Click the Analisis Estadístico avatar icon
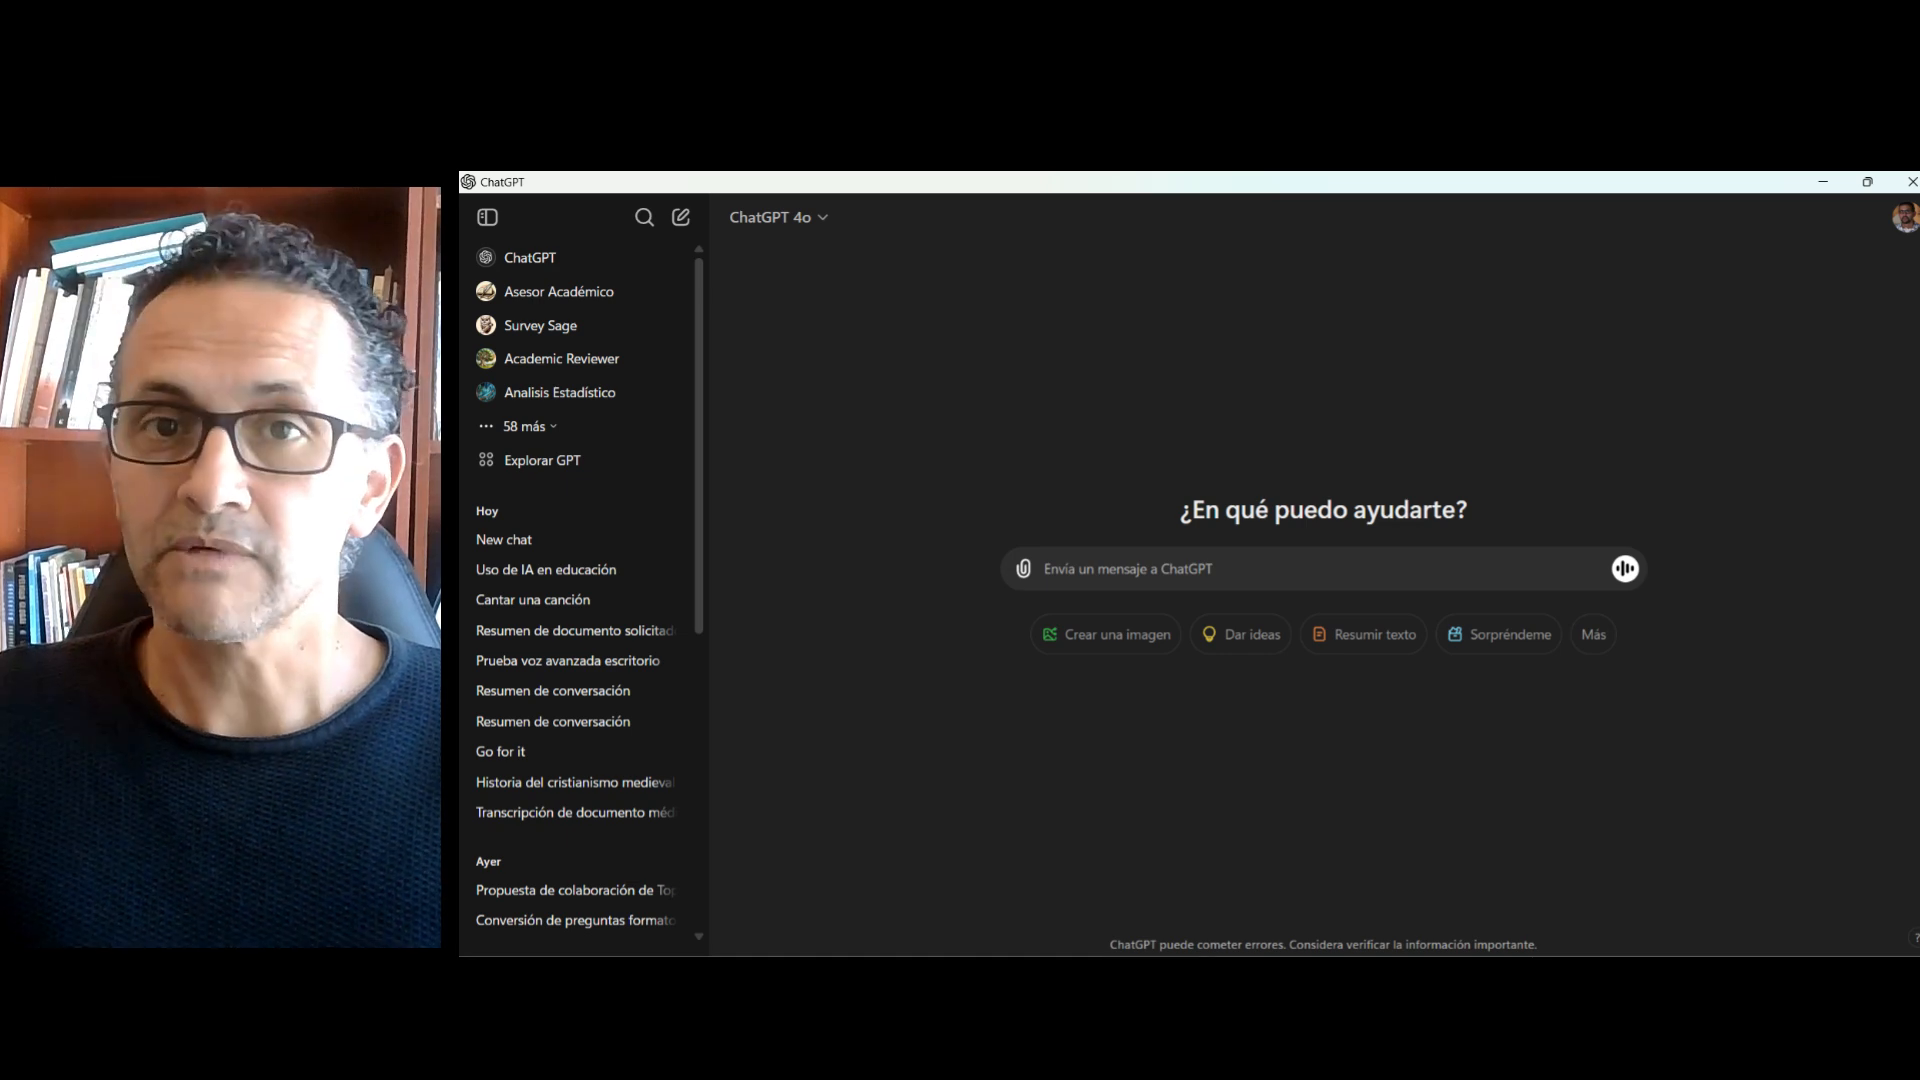Screen dimensions: 1920x1080 tap(486, 392)
